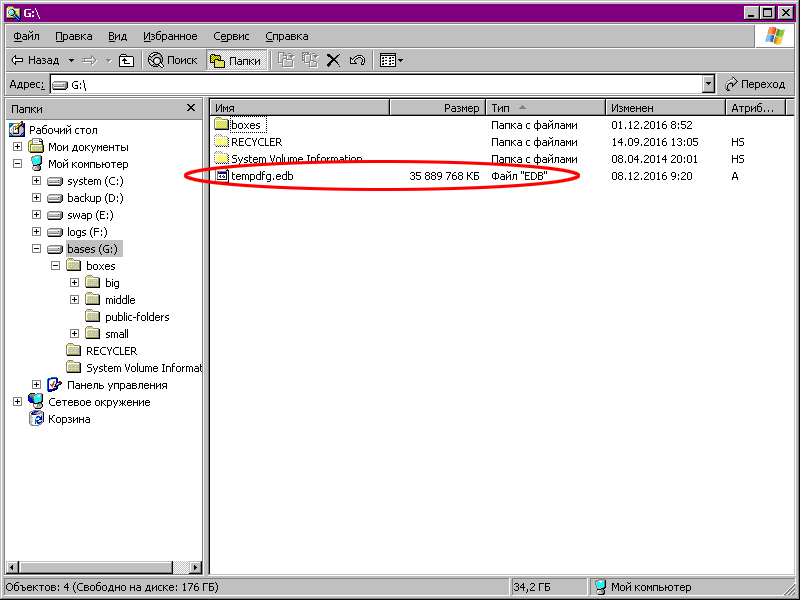The width and height of the screenshot is (800, 600).
Task: Open the Back history dropdown arrow
Action: point(71,60)
